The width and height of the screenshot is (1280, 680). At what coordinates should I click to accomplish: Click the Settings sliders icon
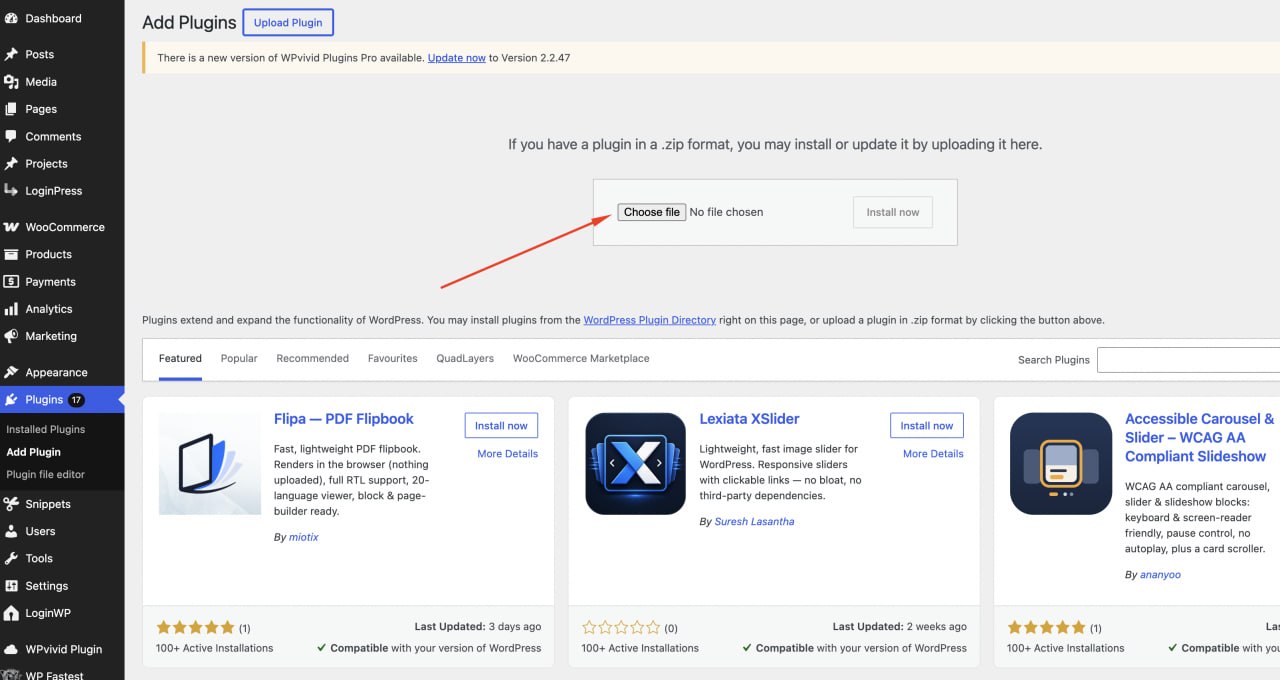[11, 585]
